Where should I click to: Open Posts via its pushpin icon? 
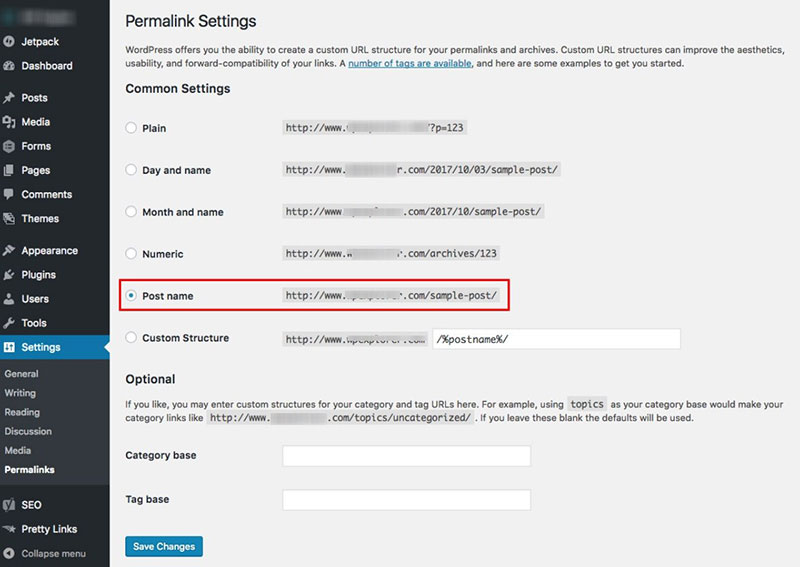coord(9,97)
